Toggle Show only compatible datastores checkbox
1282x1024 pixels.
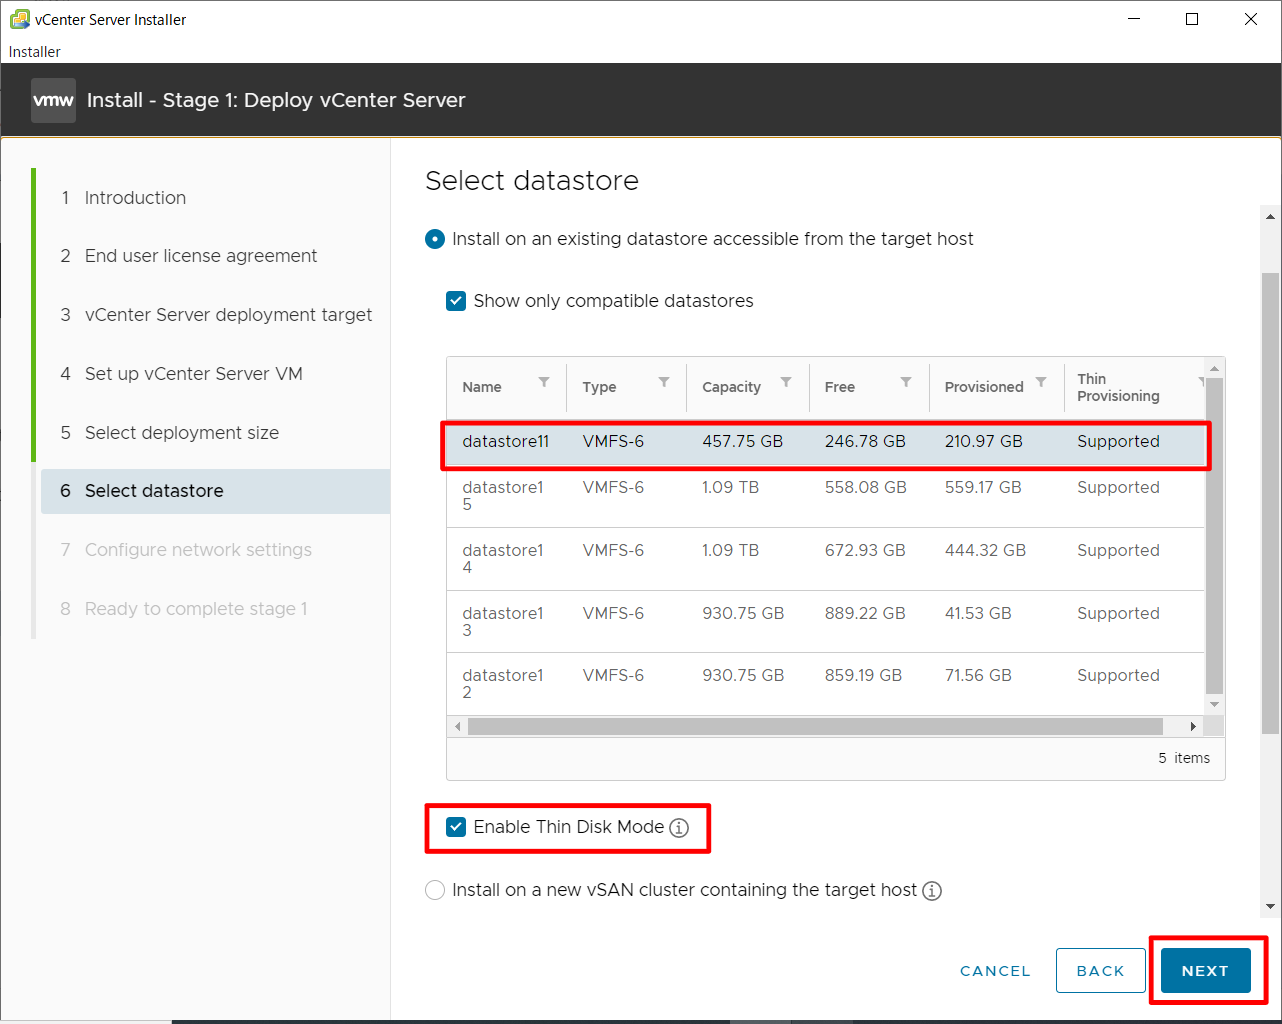[x=456, y=301]
